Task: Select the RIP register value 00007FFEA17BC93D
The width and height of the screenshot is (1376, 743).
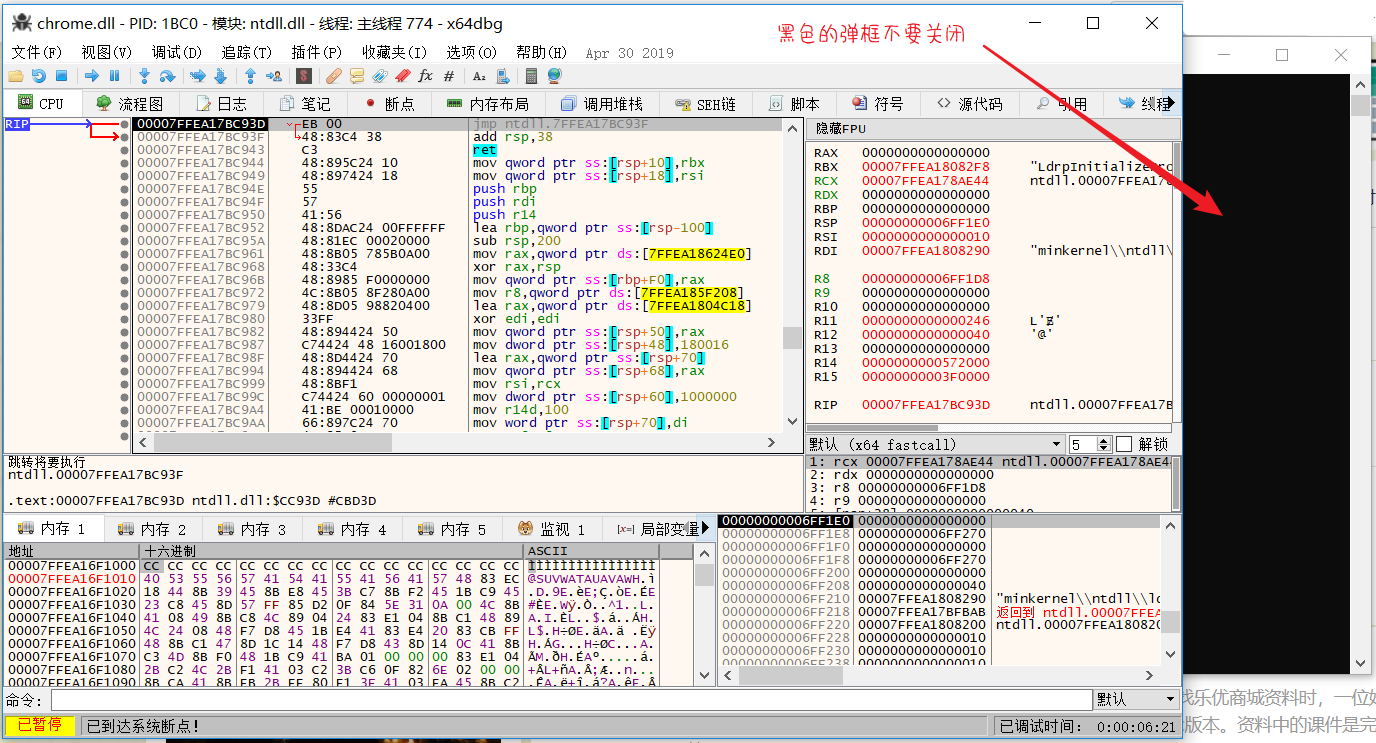Action: coord(925,405)
